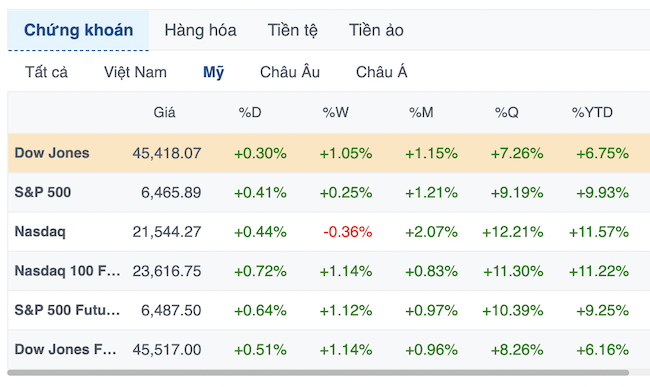Select the Châu Á region filter
Viewport: 650px width, 387px height.
coord(381,72)
